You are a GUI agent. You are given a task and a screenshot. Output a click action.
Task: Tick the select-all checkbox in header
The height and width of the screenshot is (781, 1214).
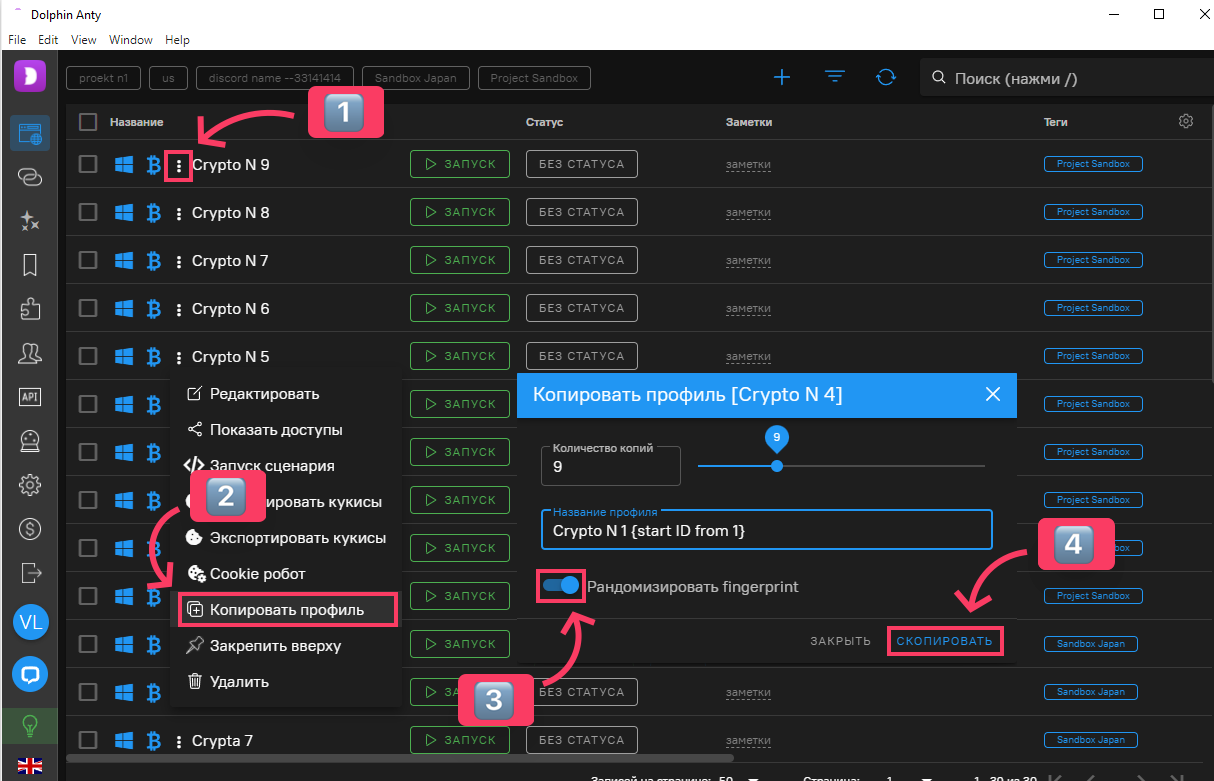coord(88,122)
